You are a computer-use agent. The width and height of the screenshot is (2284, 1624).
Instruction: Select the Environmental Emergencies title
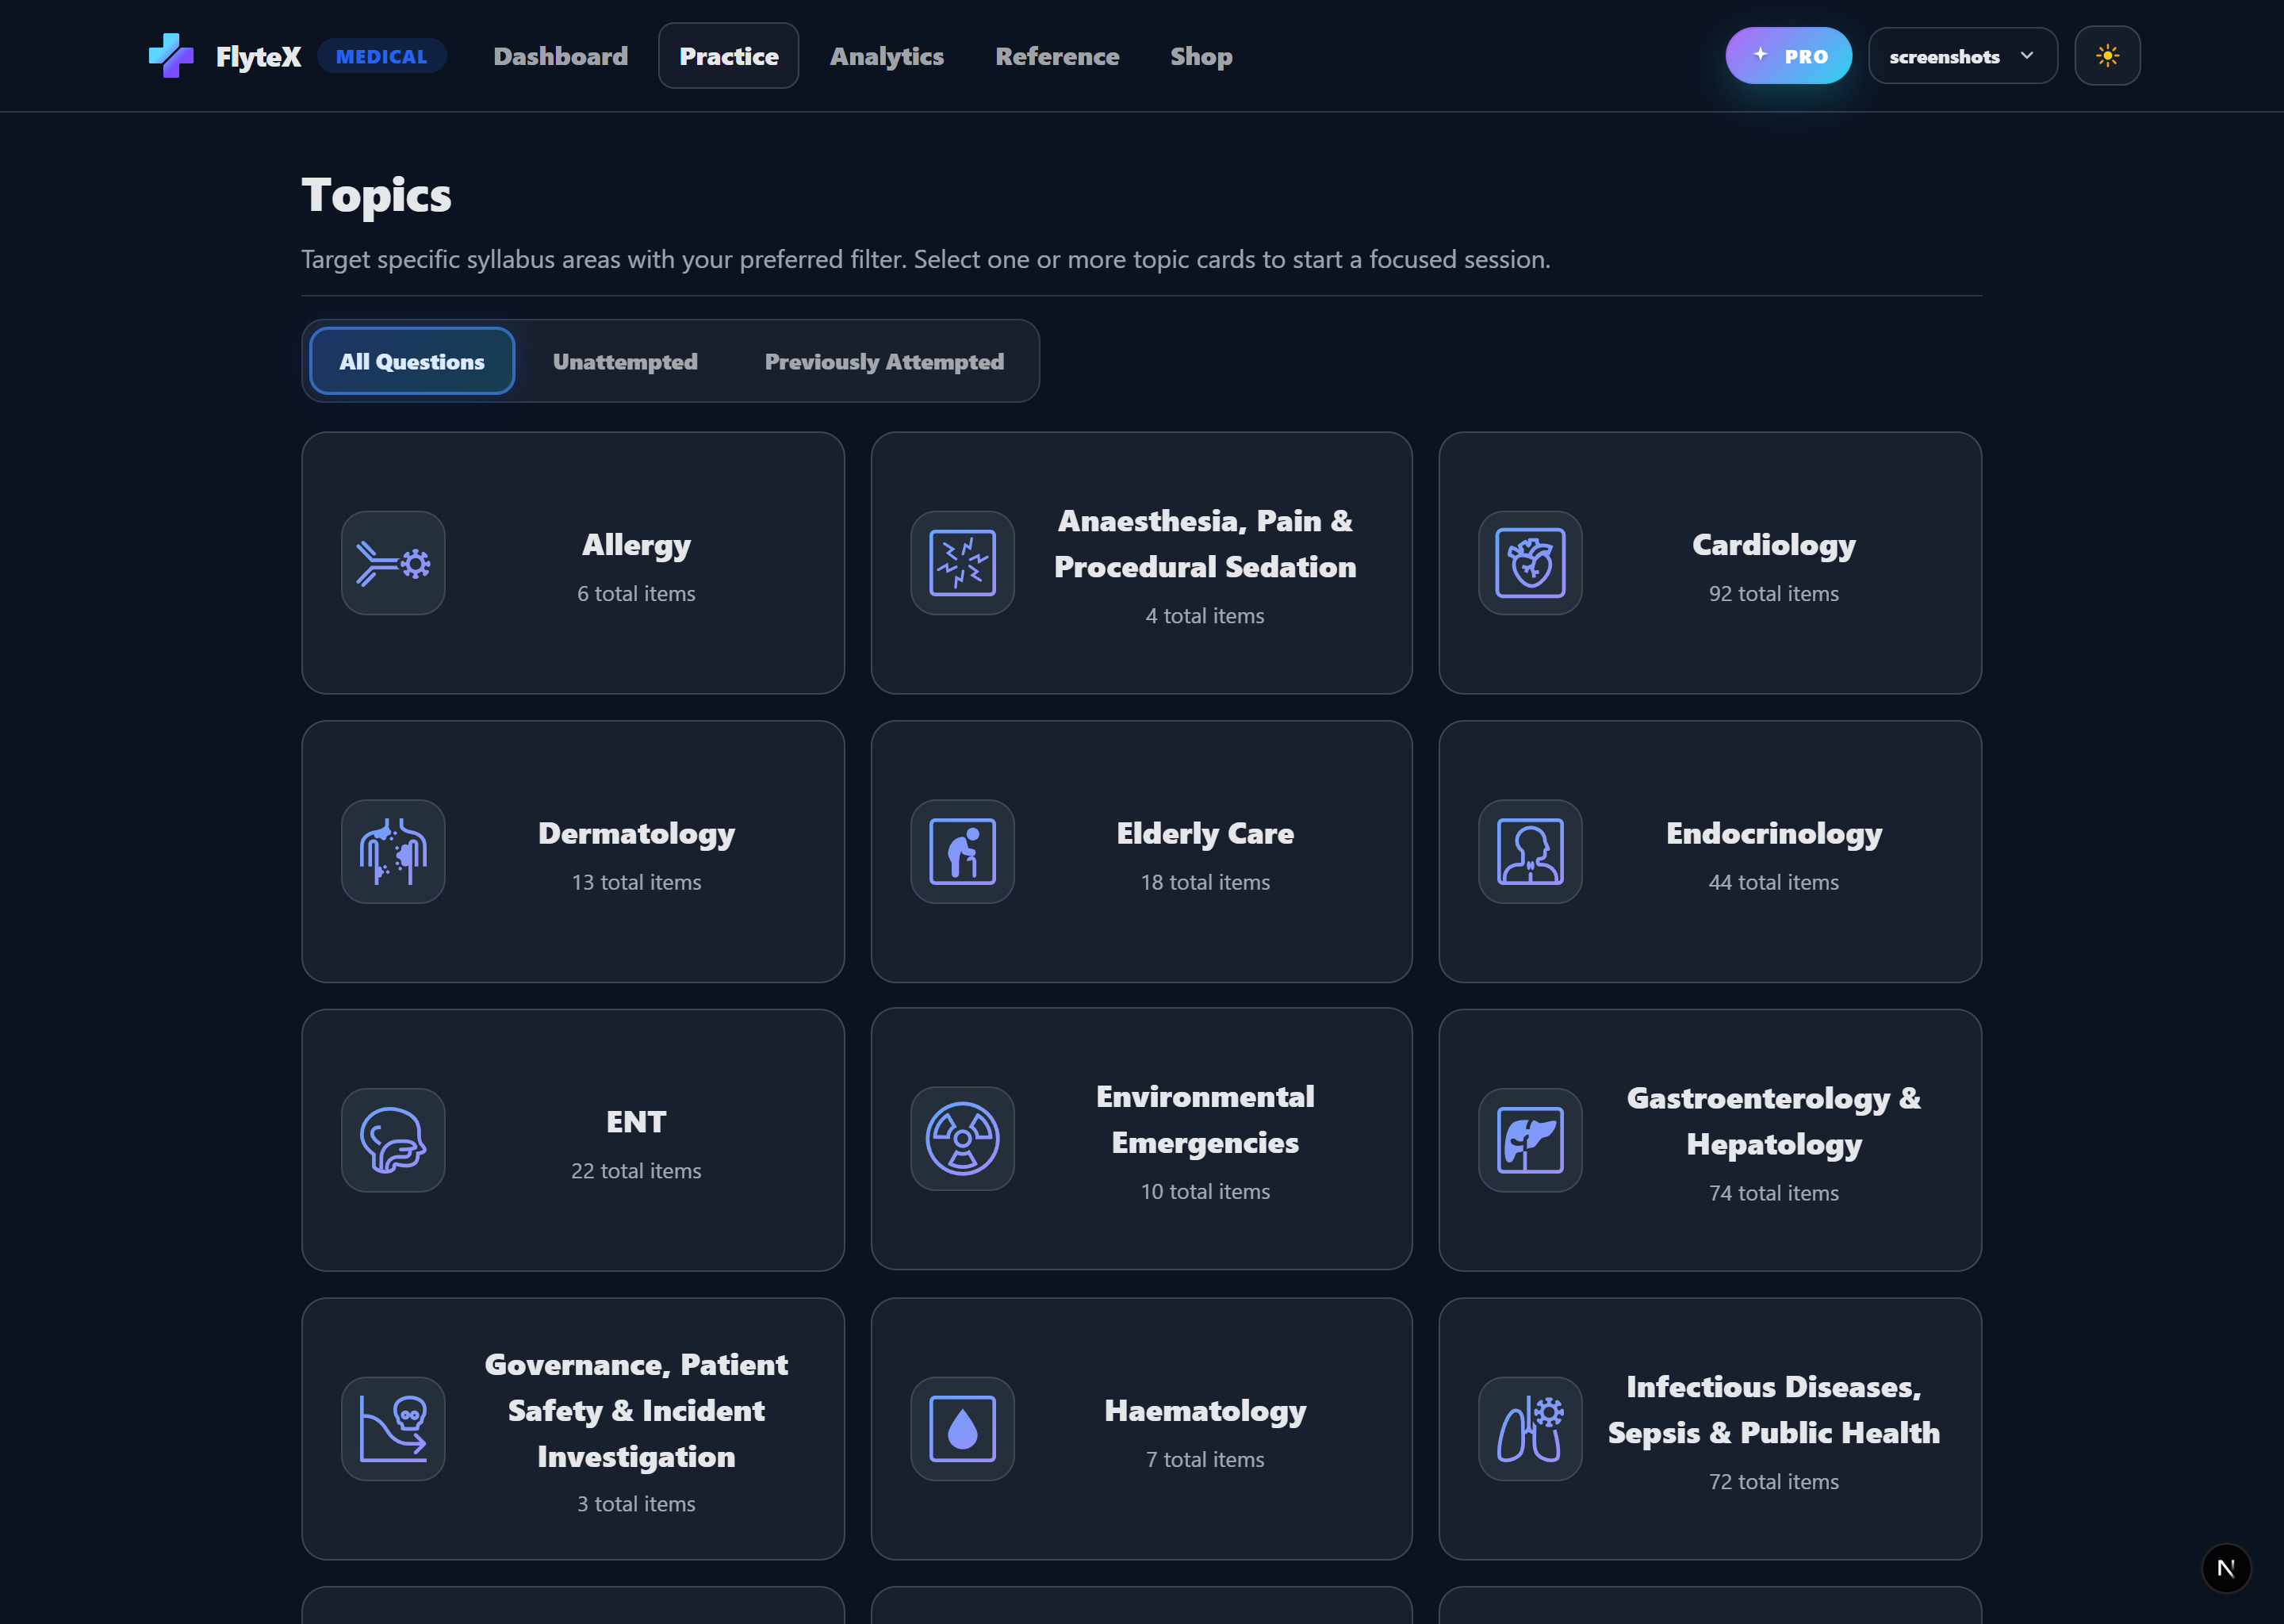point(1205,1120)
